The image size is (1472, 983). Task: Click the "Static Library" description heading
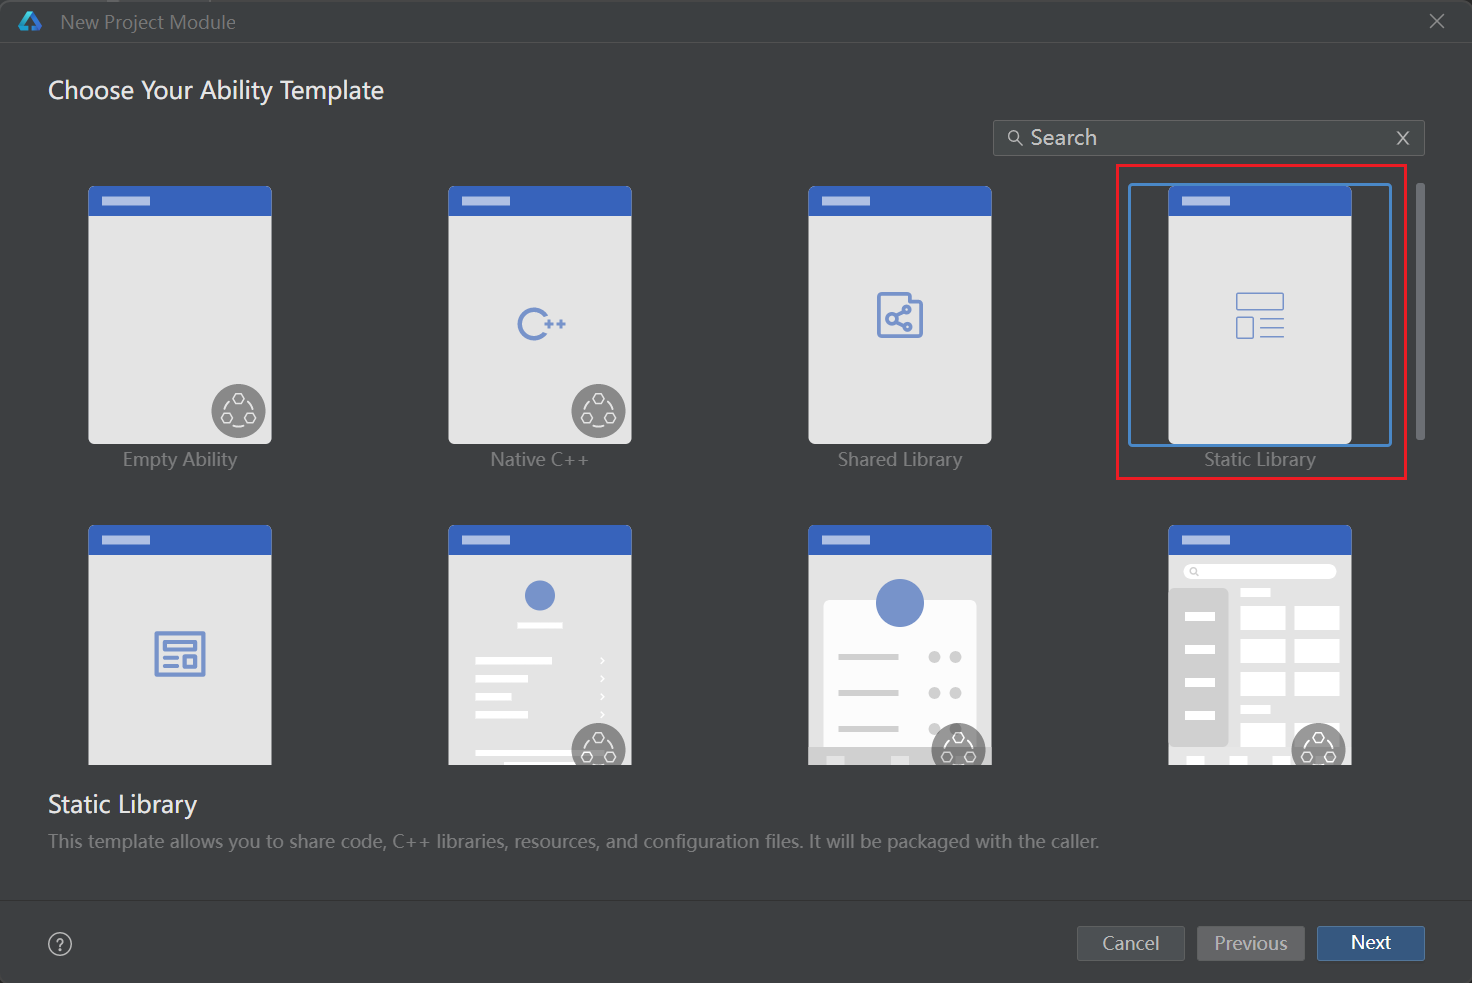[123, 805]
